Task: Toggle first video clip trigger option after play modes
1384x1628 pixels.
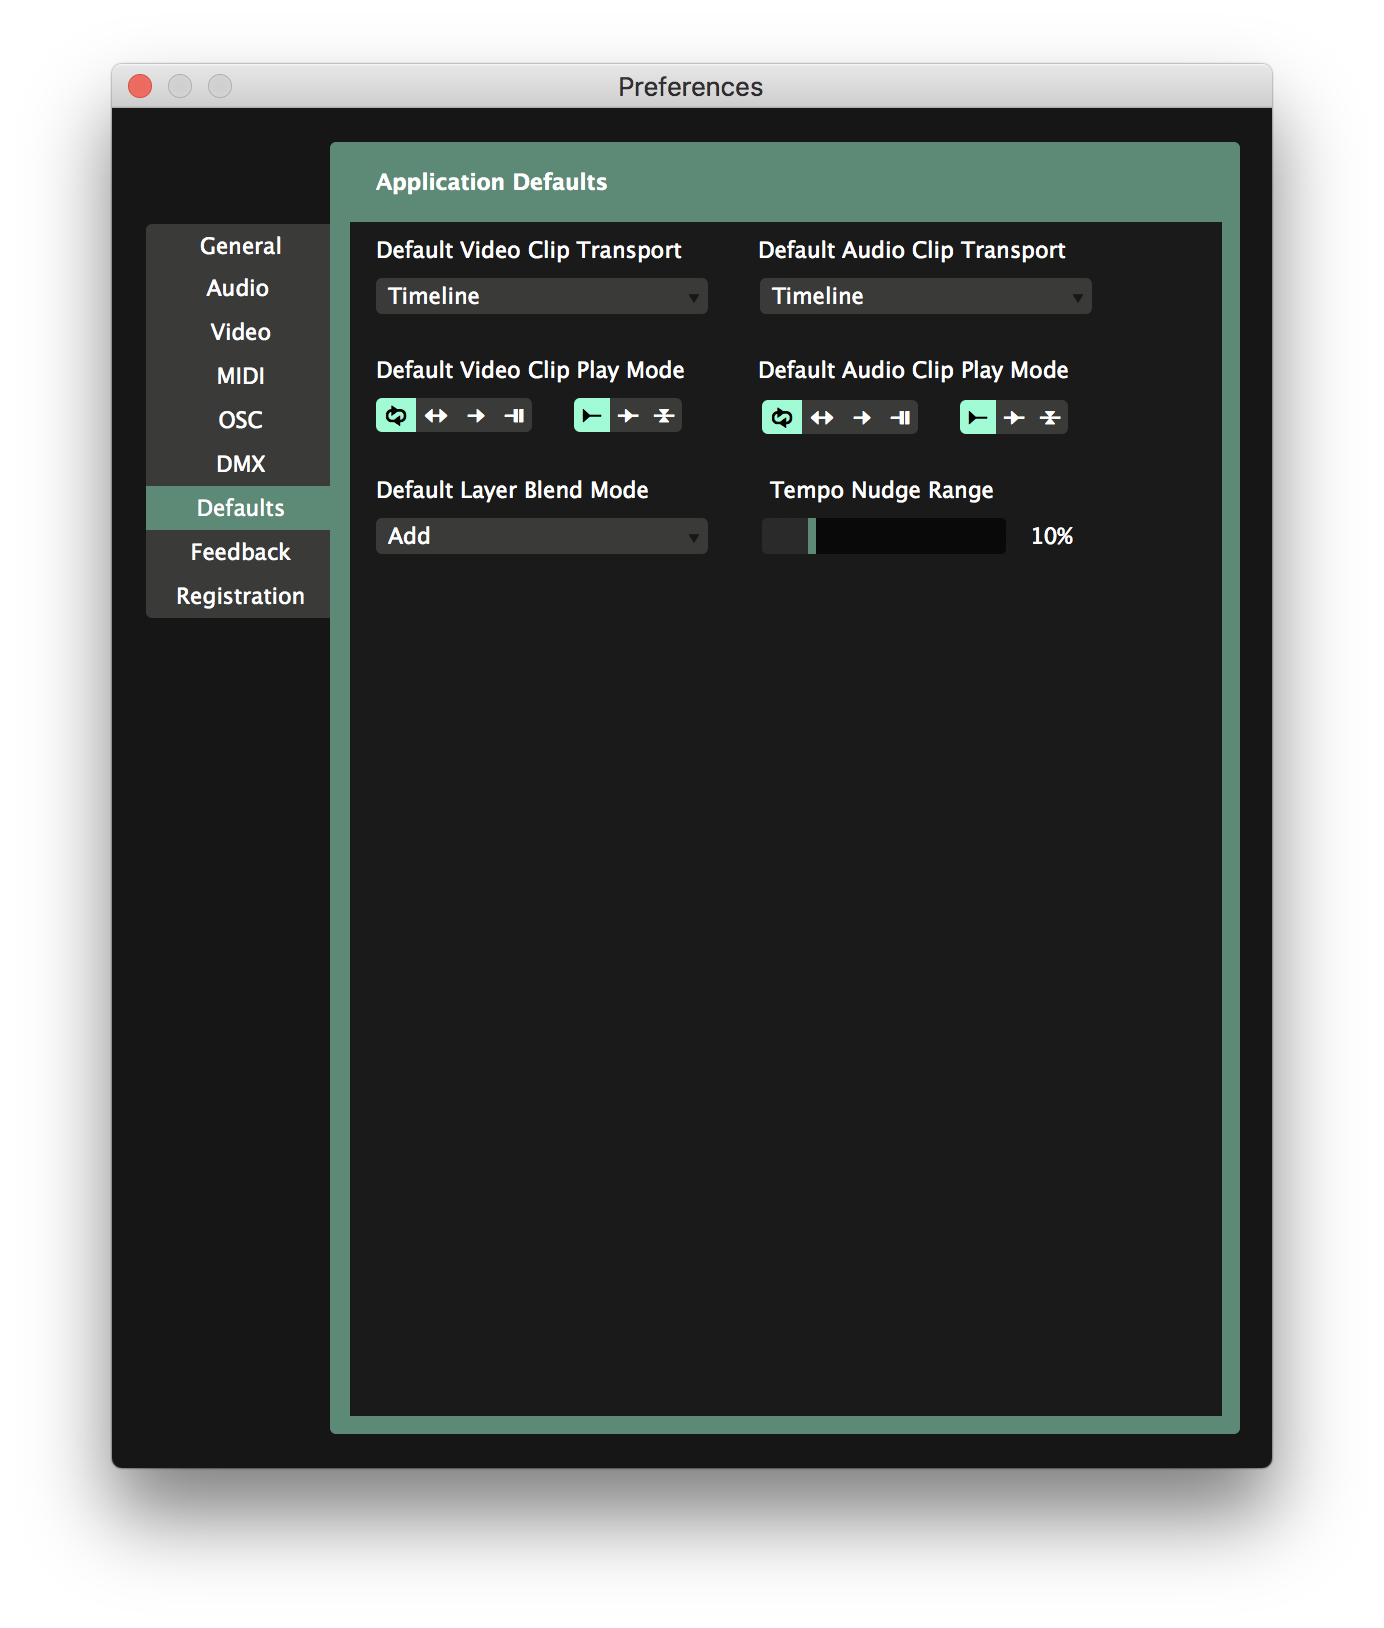Action: click(x=592, y=416)
